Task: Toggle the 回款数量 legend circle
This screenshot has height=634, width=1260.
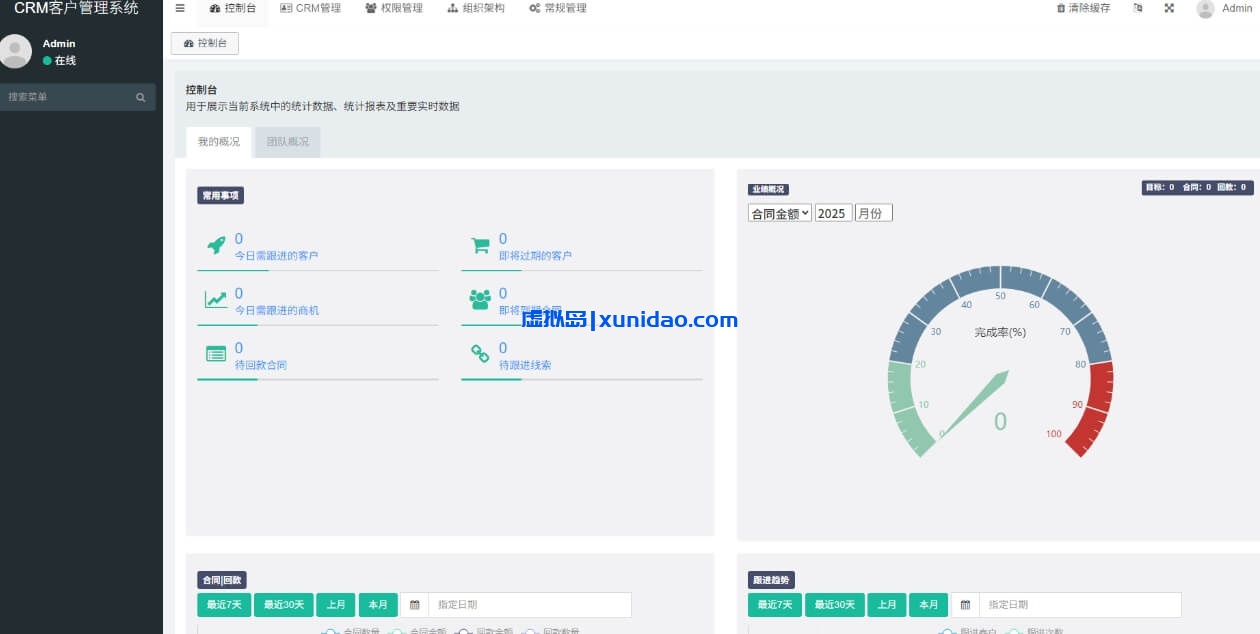Action: (531, 632)
